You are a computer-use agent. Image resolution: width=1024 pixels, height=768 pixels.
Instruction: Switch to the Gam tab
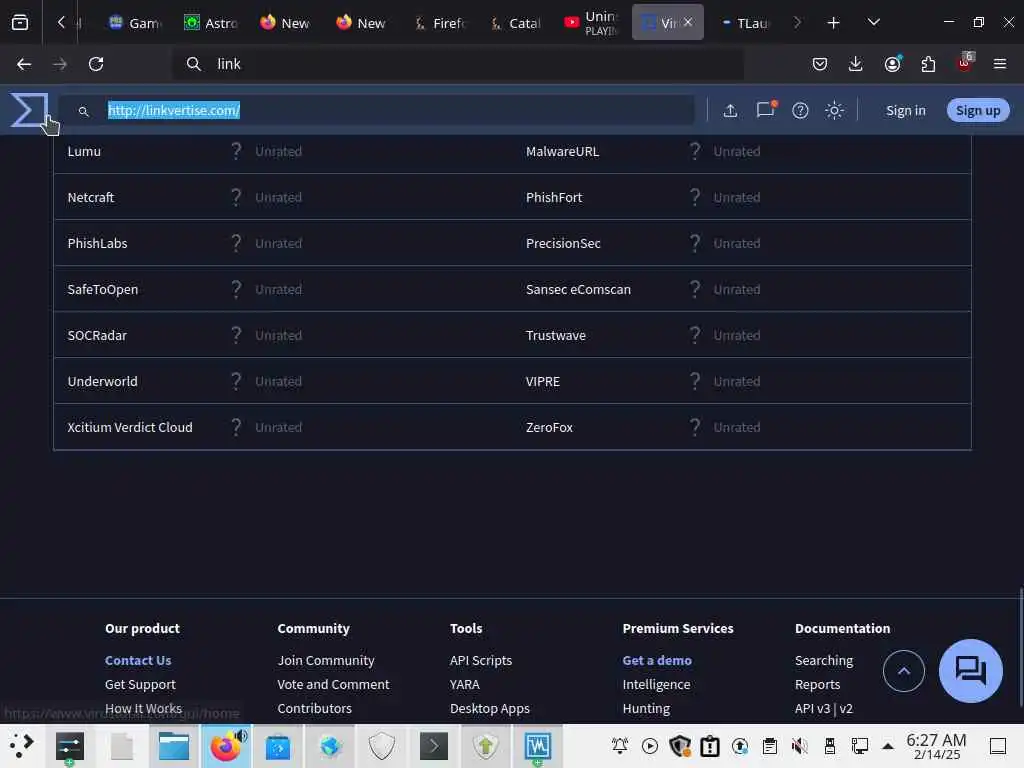tap(135, 23)
